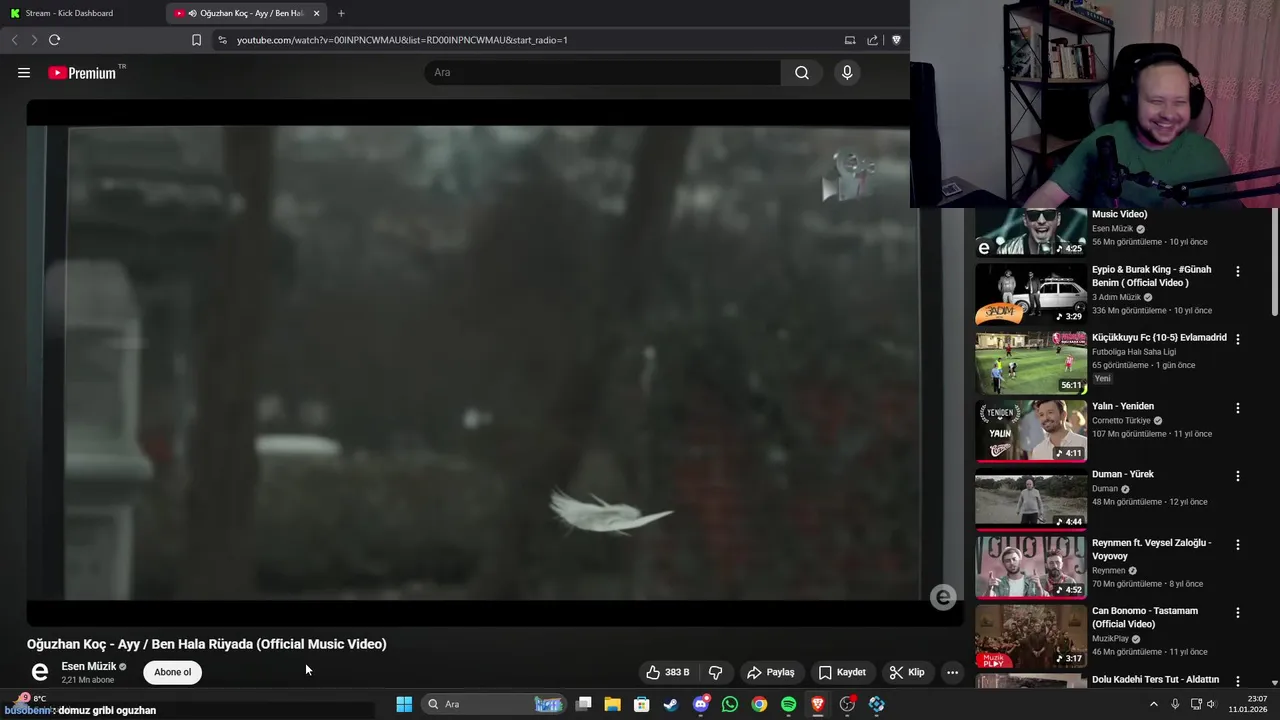The height and width of the screenshot is (720, 1280).
Task: Open Discord from taskbar
Action: 701,704
